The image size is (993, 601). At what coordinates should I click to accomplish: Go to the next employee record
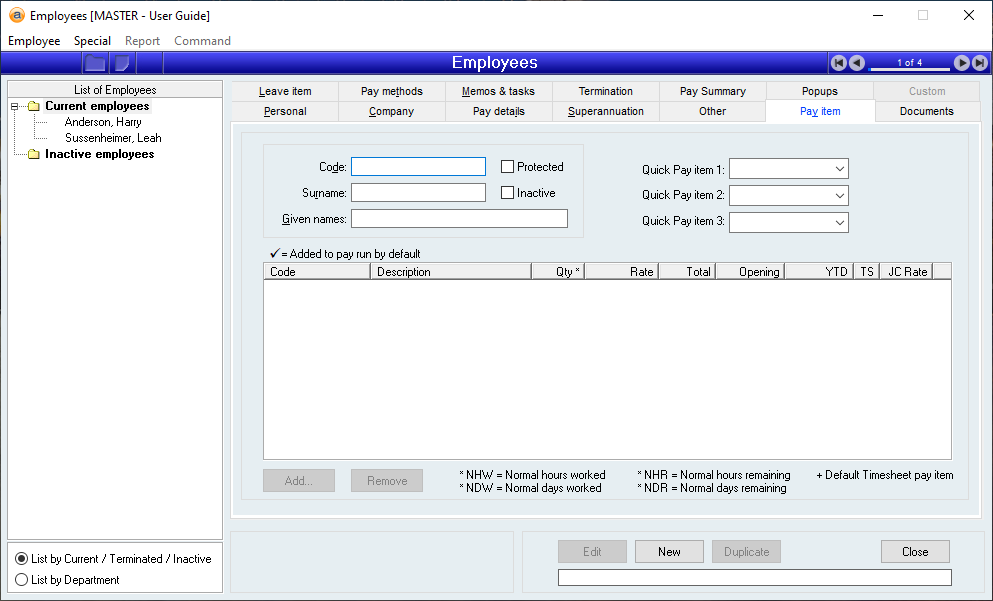[961, 63]
